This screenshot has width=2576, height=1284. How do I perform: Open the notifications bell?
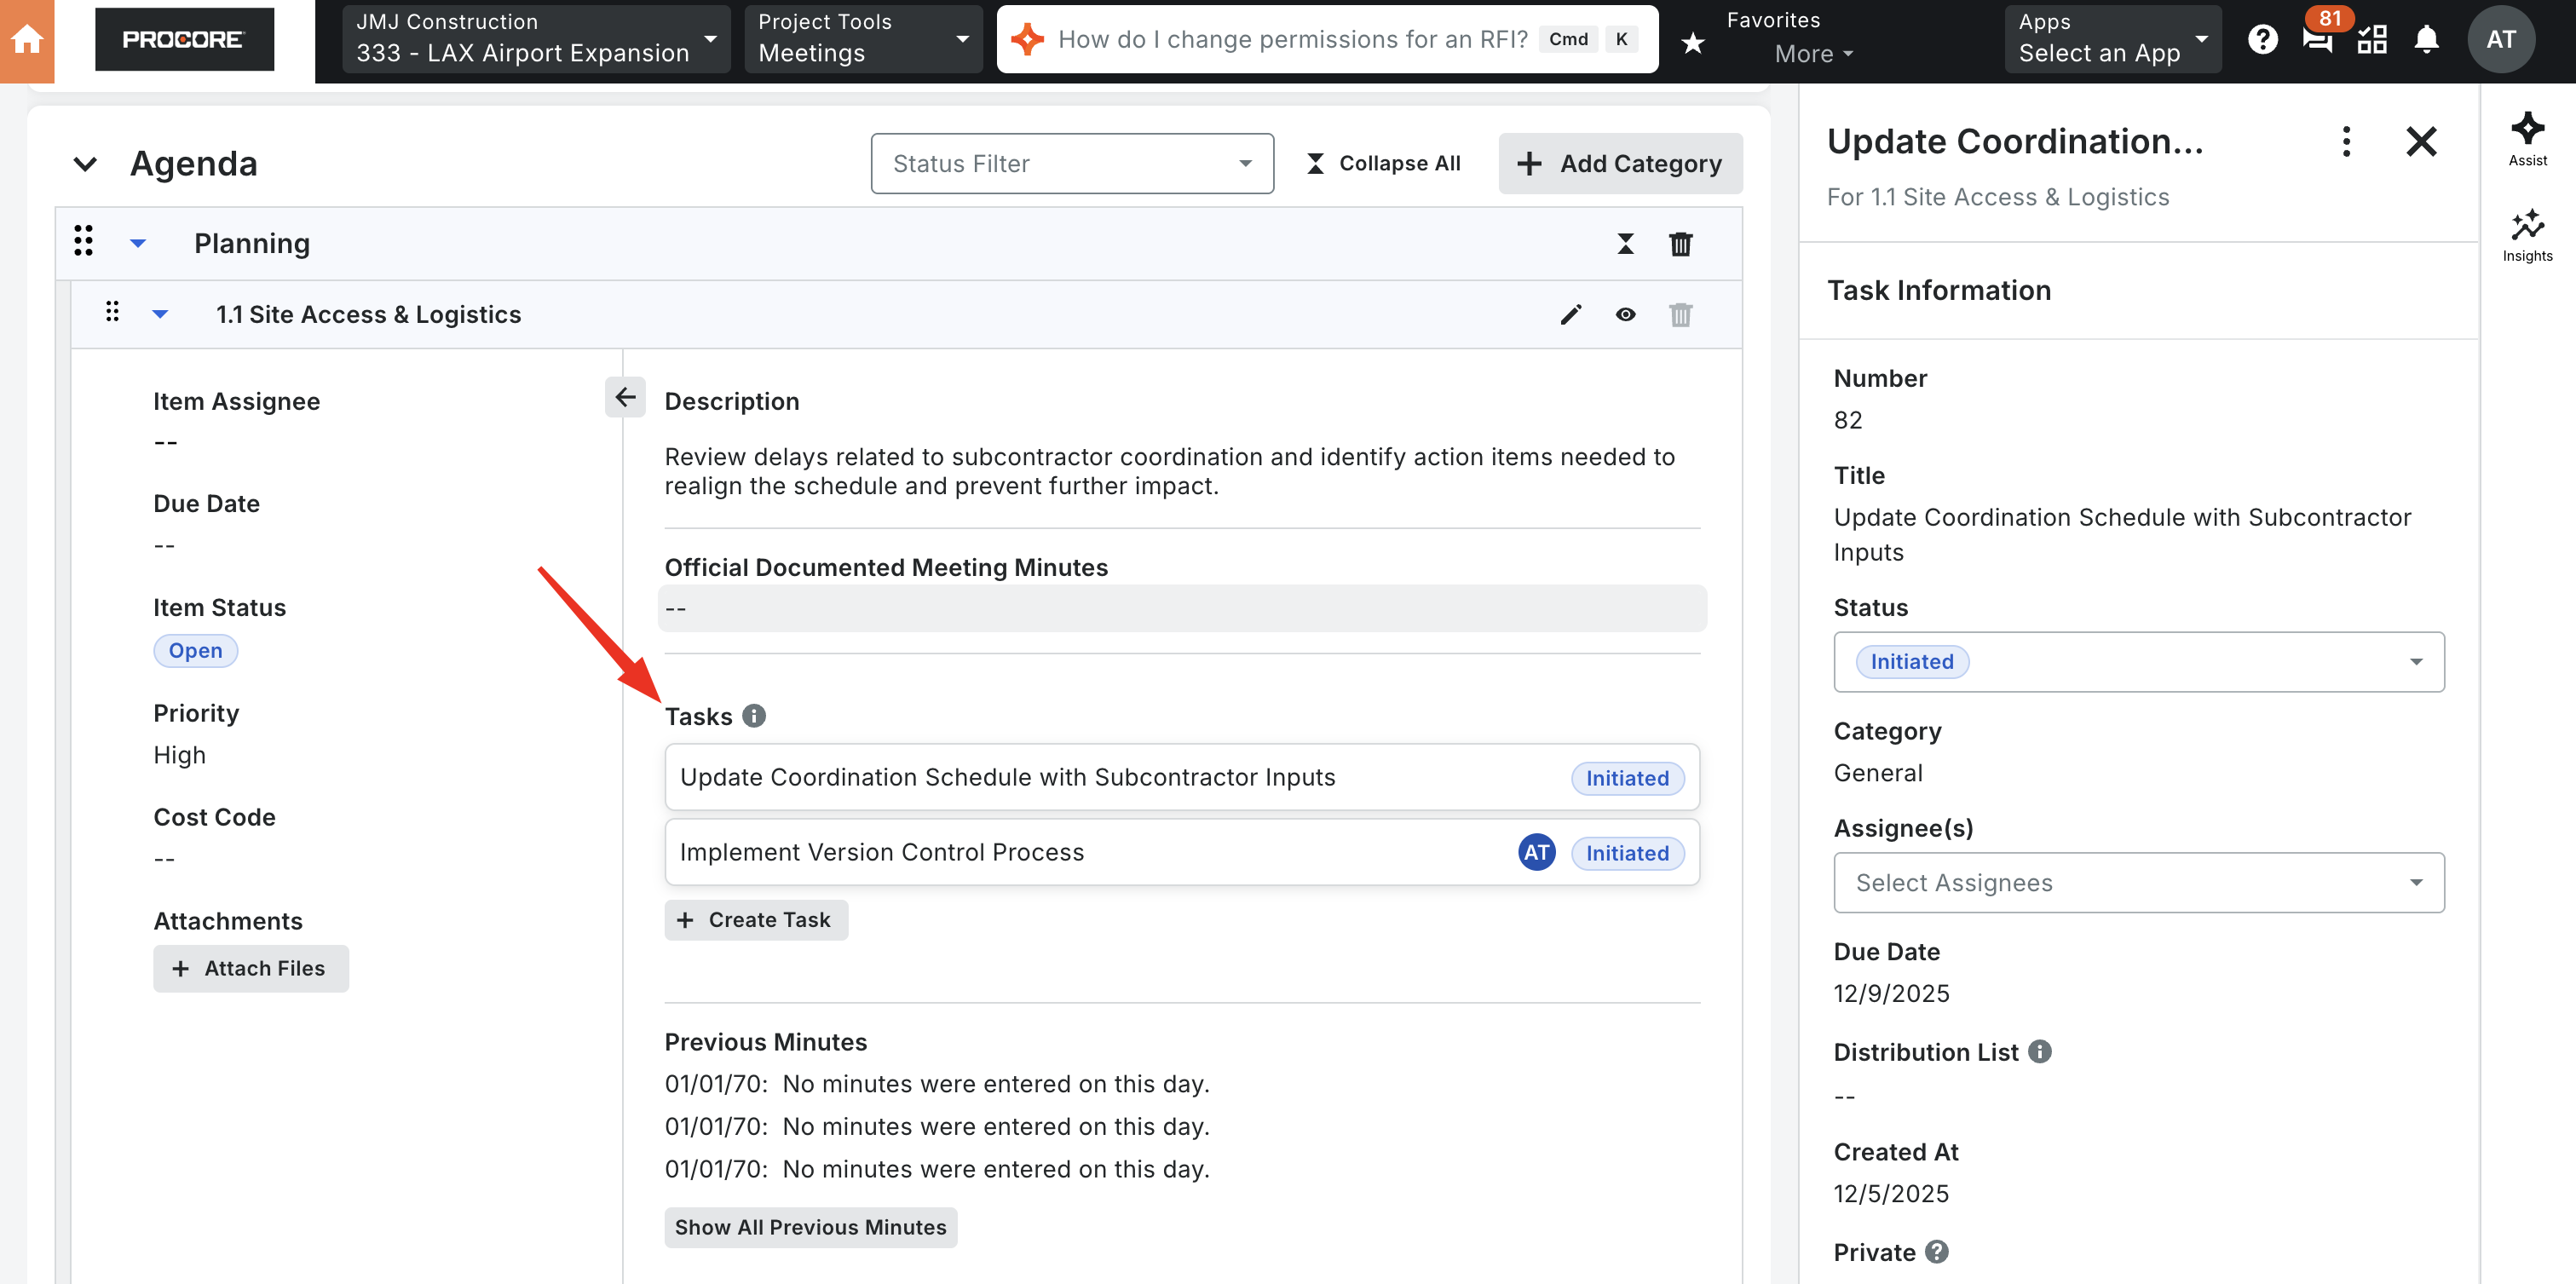pyautogui.click(x=2425, y=40)
